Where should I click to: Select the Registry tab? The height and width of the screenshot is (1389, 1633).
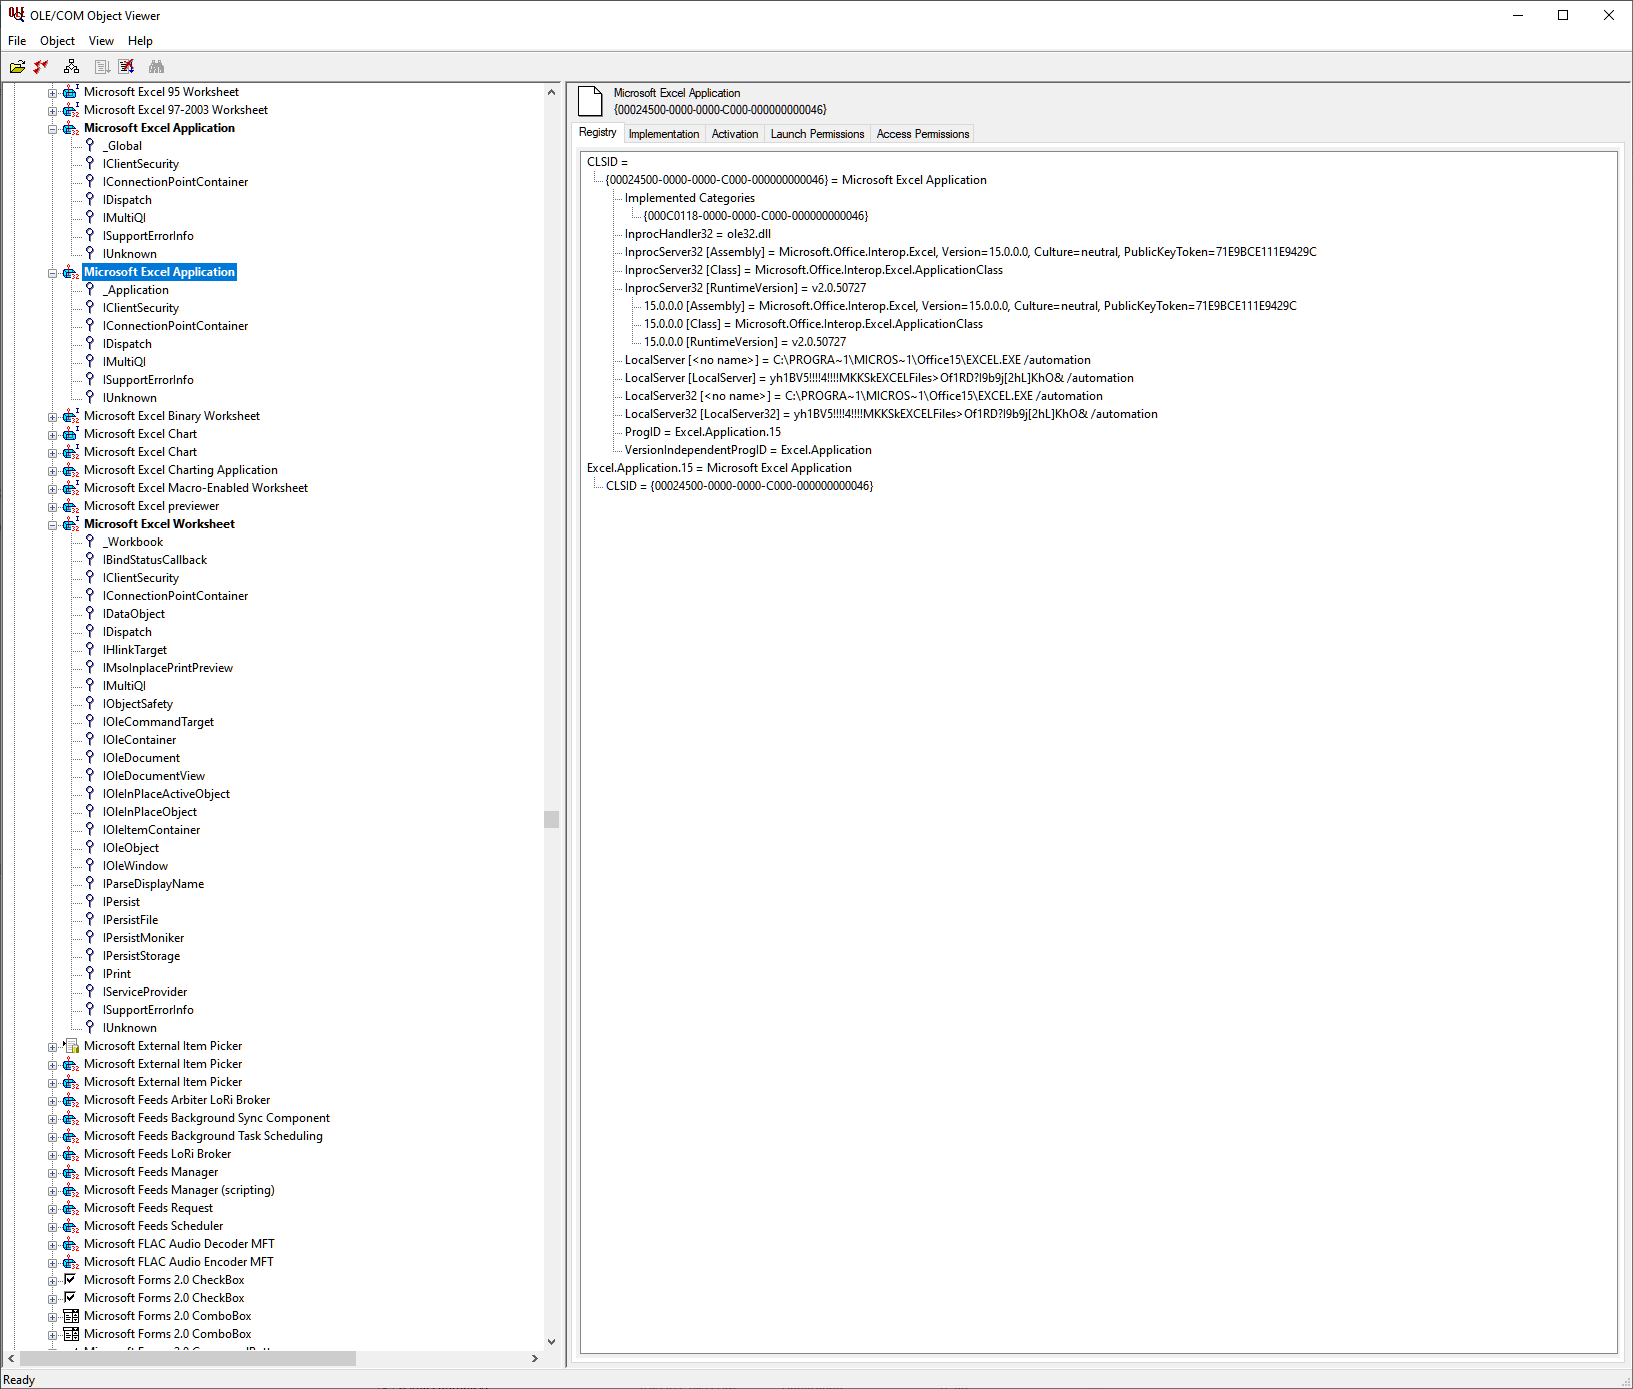(598, 132)
